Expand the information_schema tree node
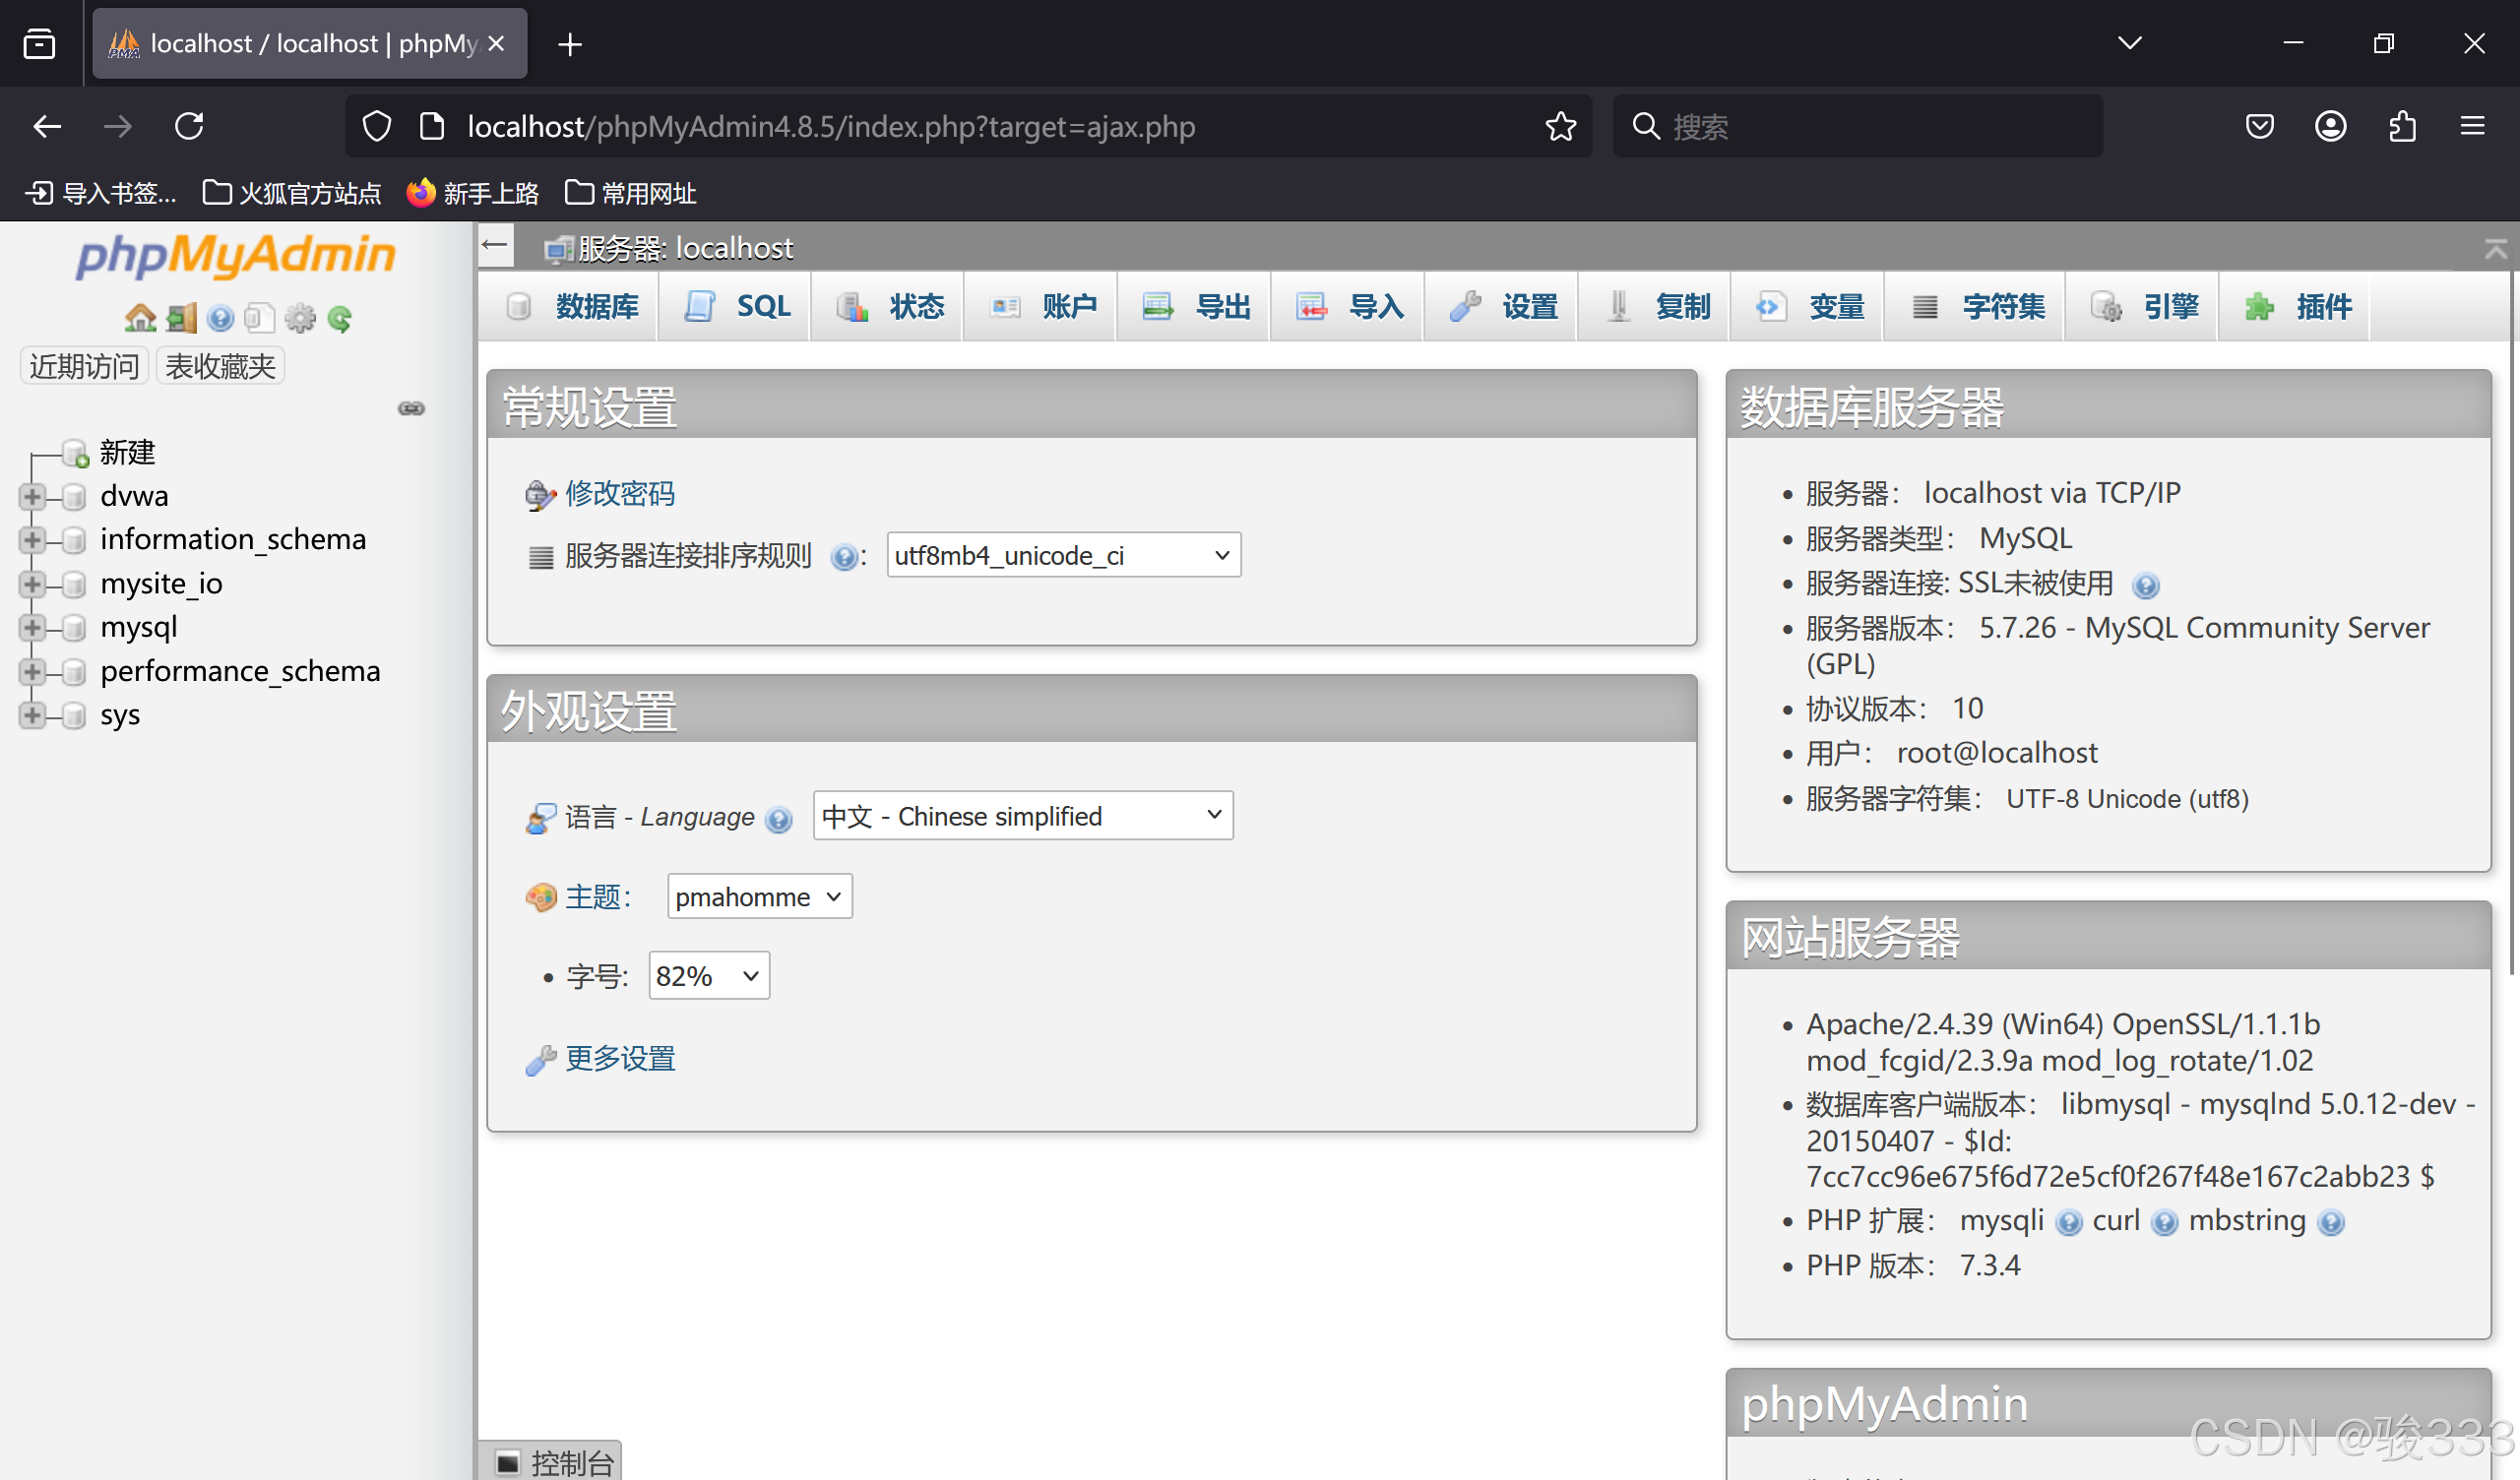This screenshot has width=2520, height=1480. pyautogui.click(x=32, y=541)
